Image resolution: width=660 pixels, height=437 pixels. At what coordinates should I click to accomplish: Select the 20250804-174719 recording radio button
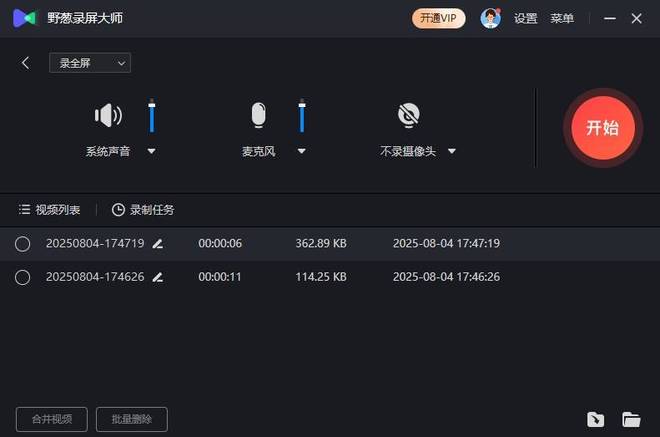(23, 243)
